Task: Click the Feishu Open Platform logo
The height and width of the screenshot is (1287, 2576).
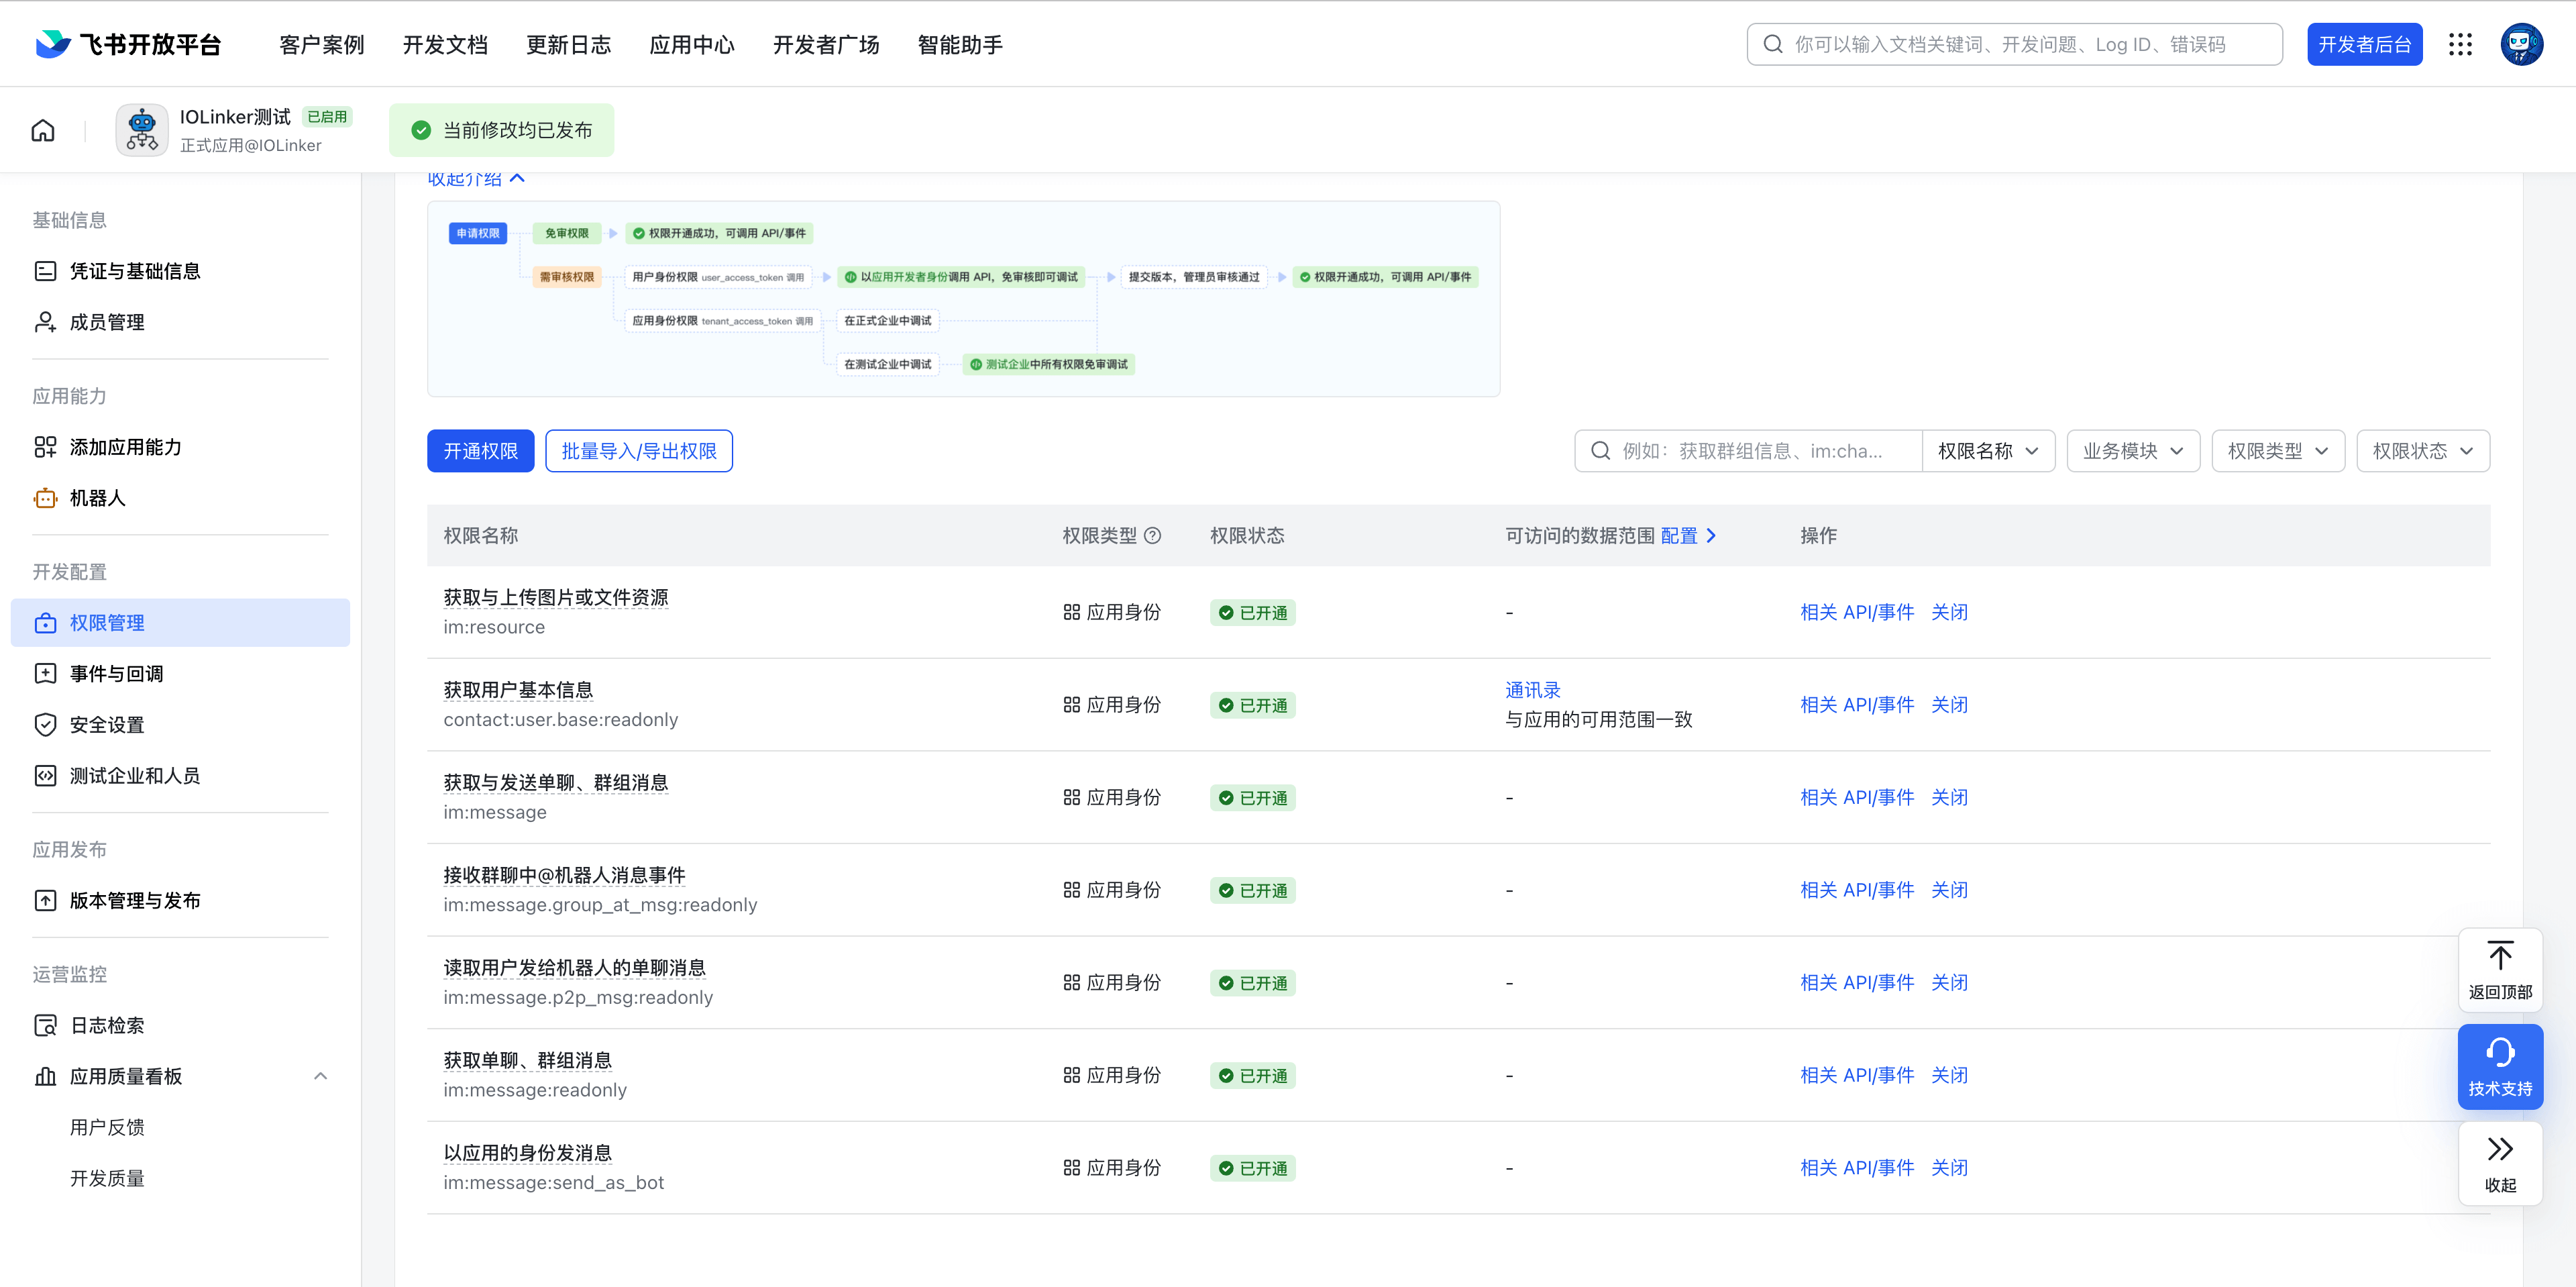Action: coord(128,44)
